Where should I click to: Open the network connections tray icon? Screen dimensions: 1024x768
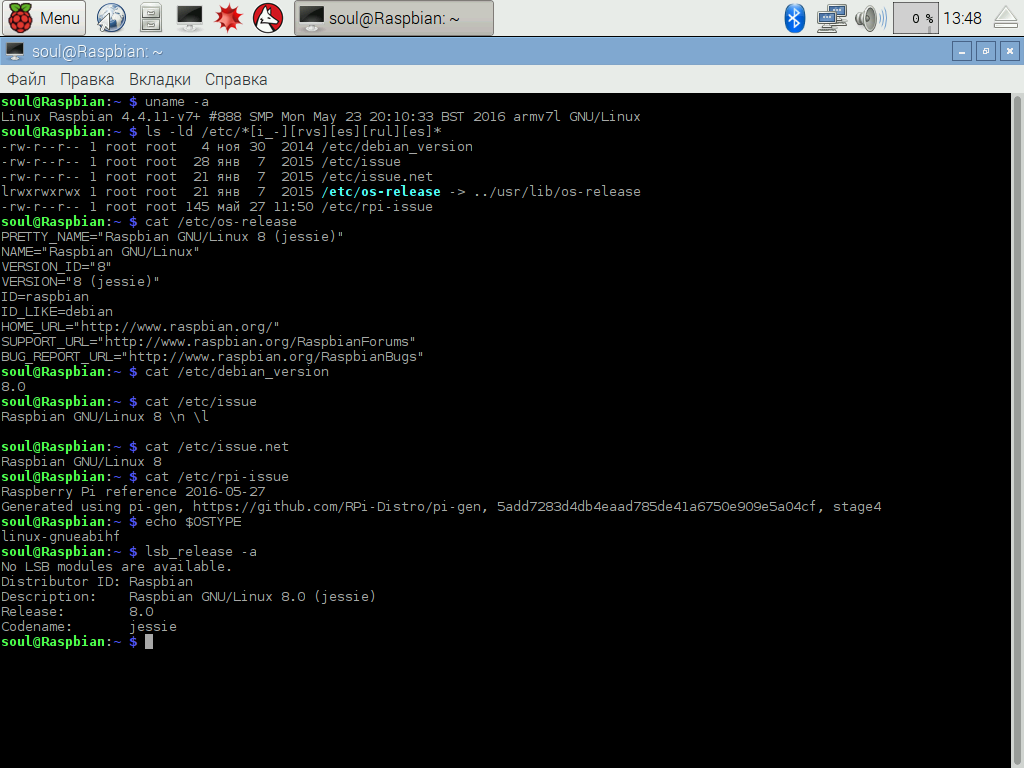point(832,18)
